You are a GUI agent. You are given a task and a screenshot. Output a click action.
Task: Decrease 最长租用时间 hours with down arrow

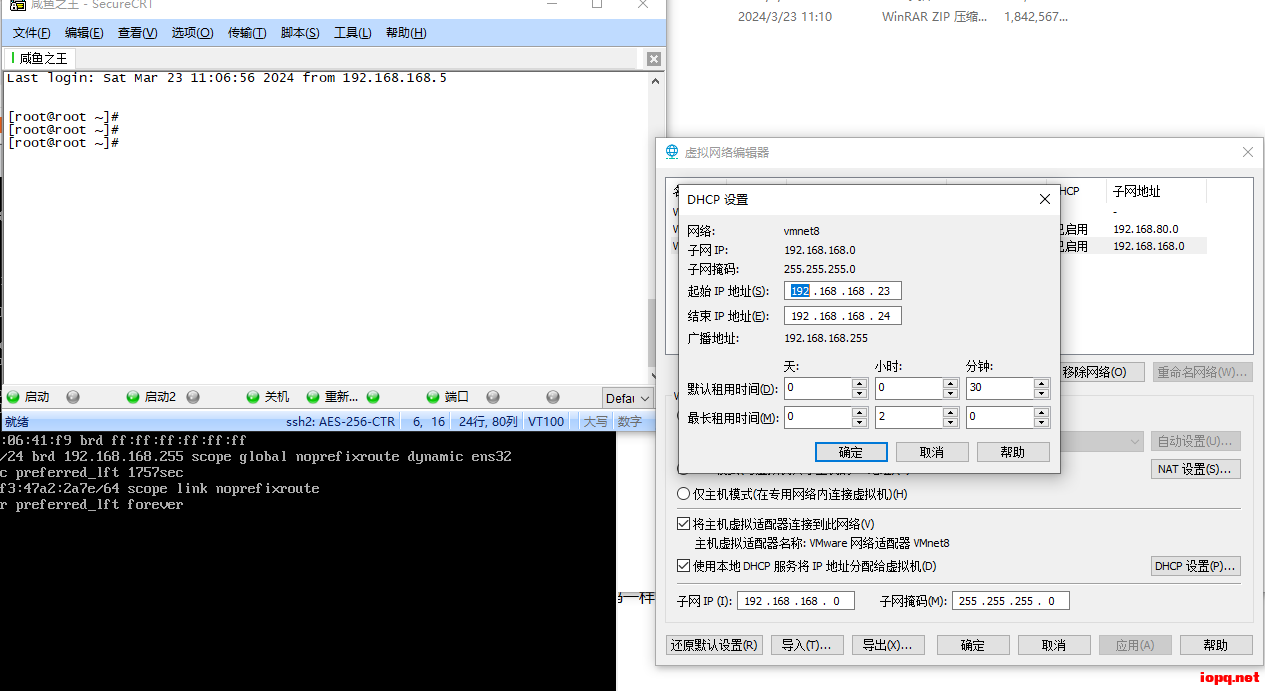[x=951, y=422]
